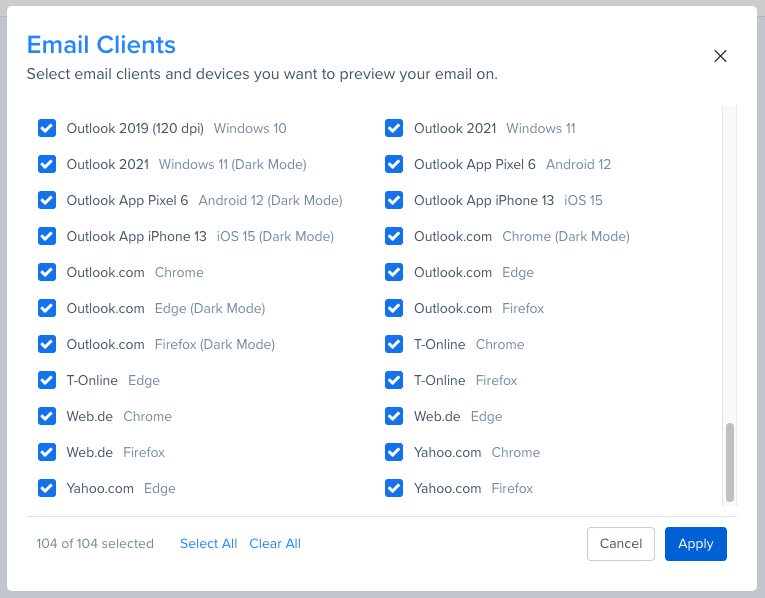Screen dimensions: 765x598
Task: Click the Select All link
Action: coord(208,543)
